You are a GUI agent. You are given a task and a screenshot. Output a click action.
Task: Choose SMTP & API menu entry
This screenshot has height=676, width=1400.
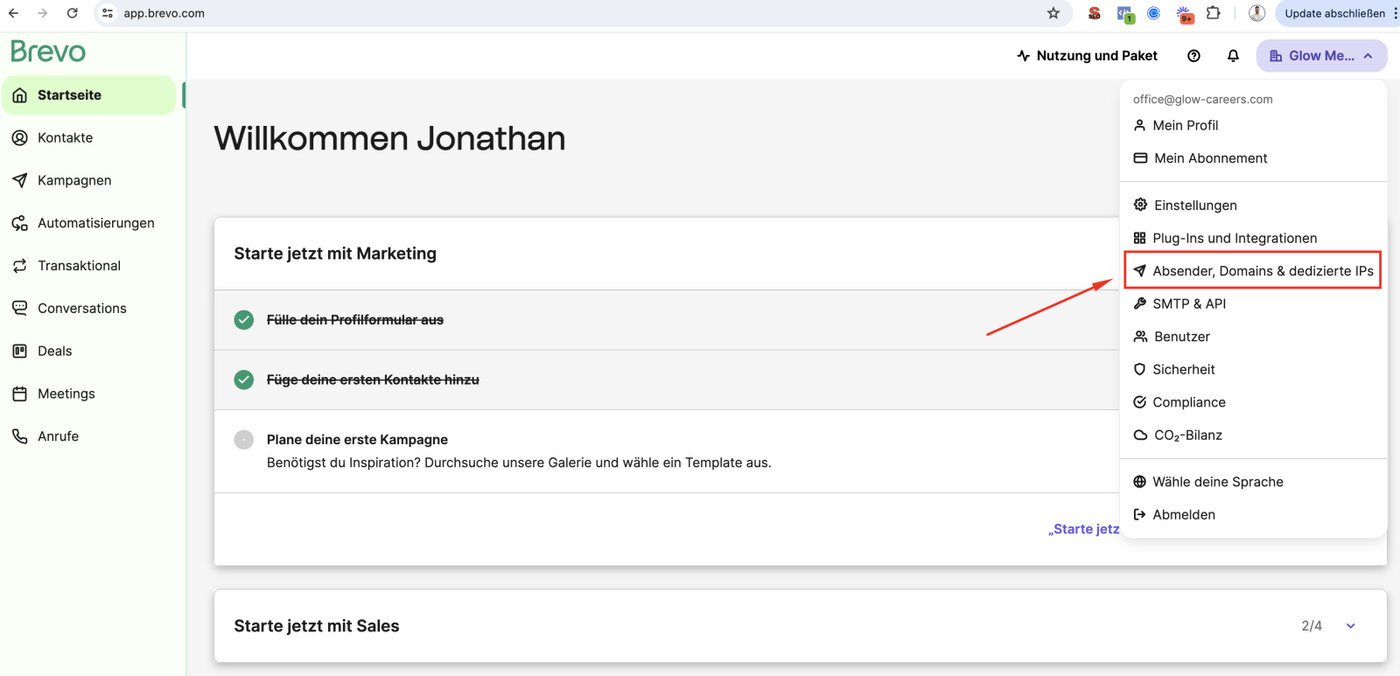click(1188, 304)
